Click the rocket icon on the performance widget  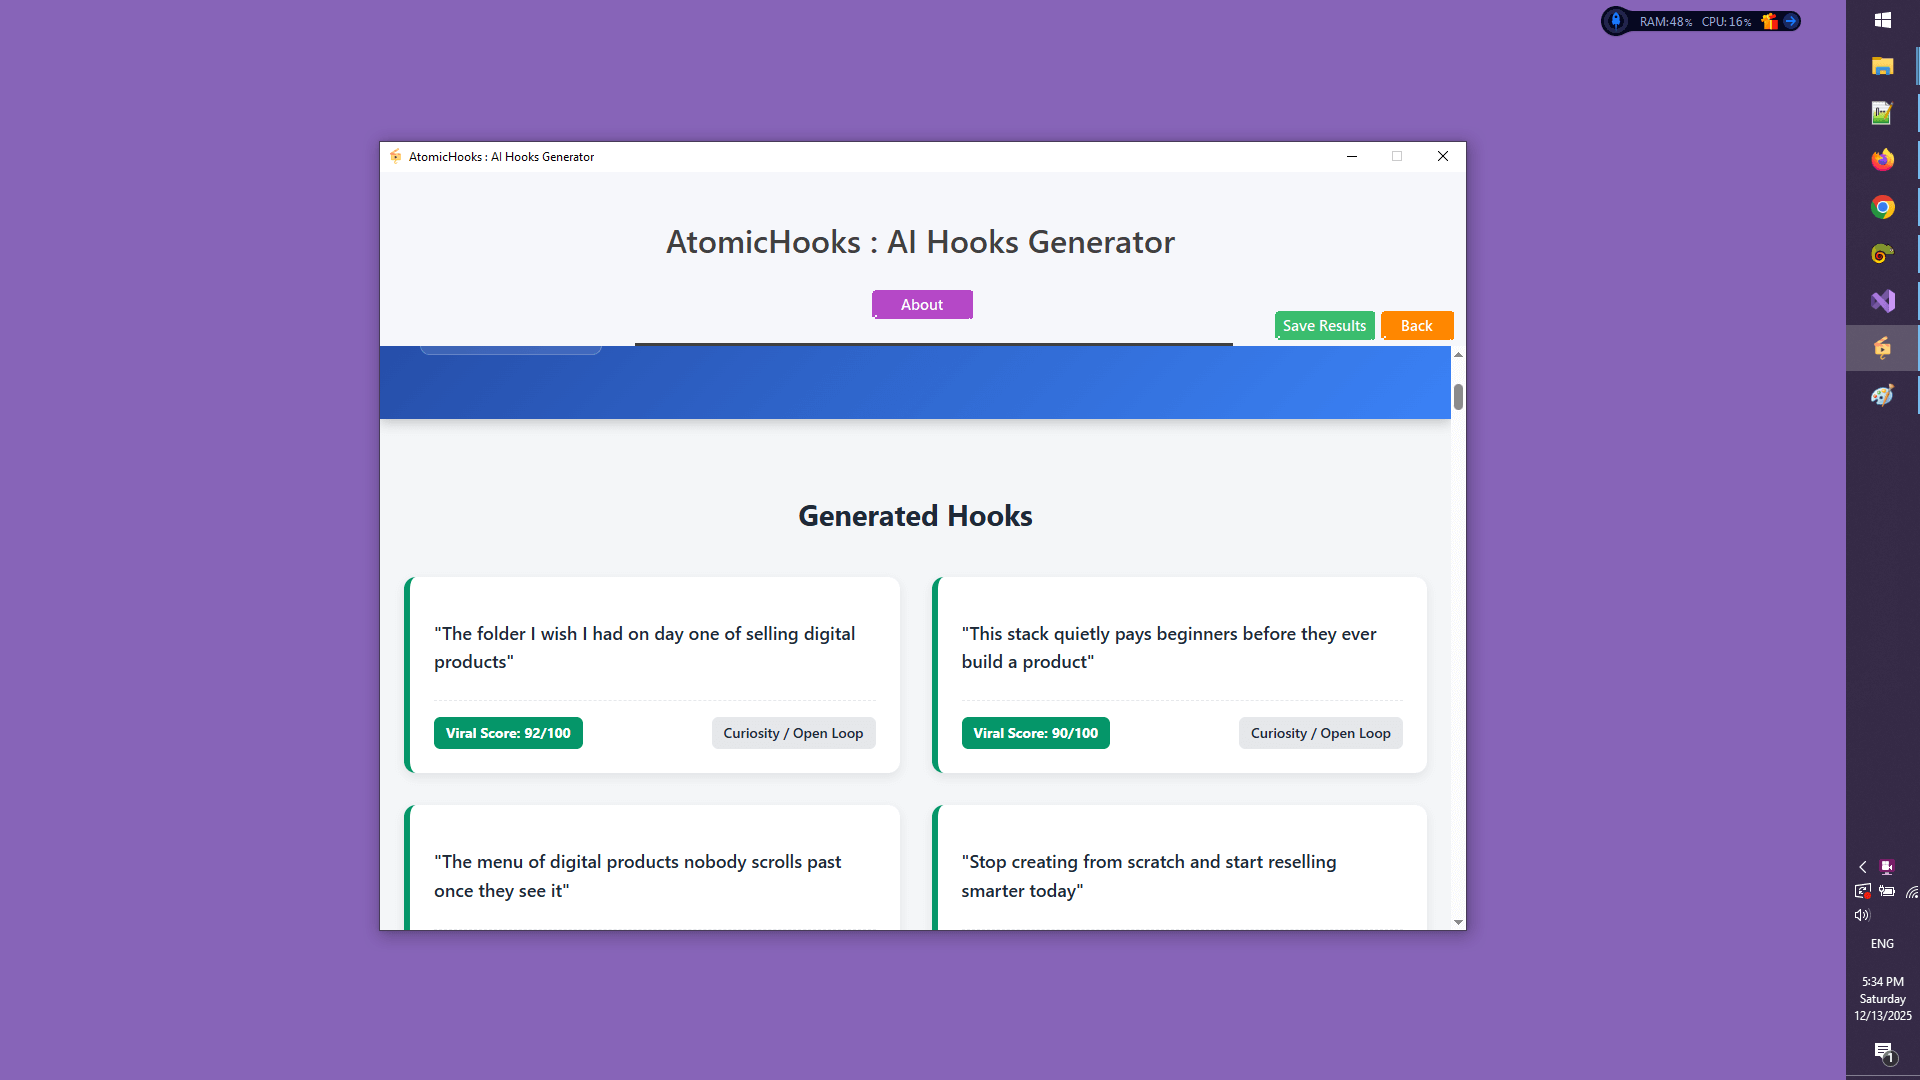1616,21
